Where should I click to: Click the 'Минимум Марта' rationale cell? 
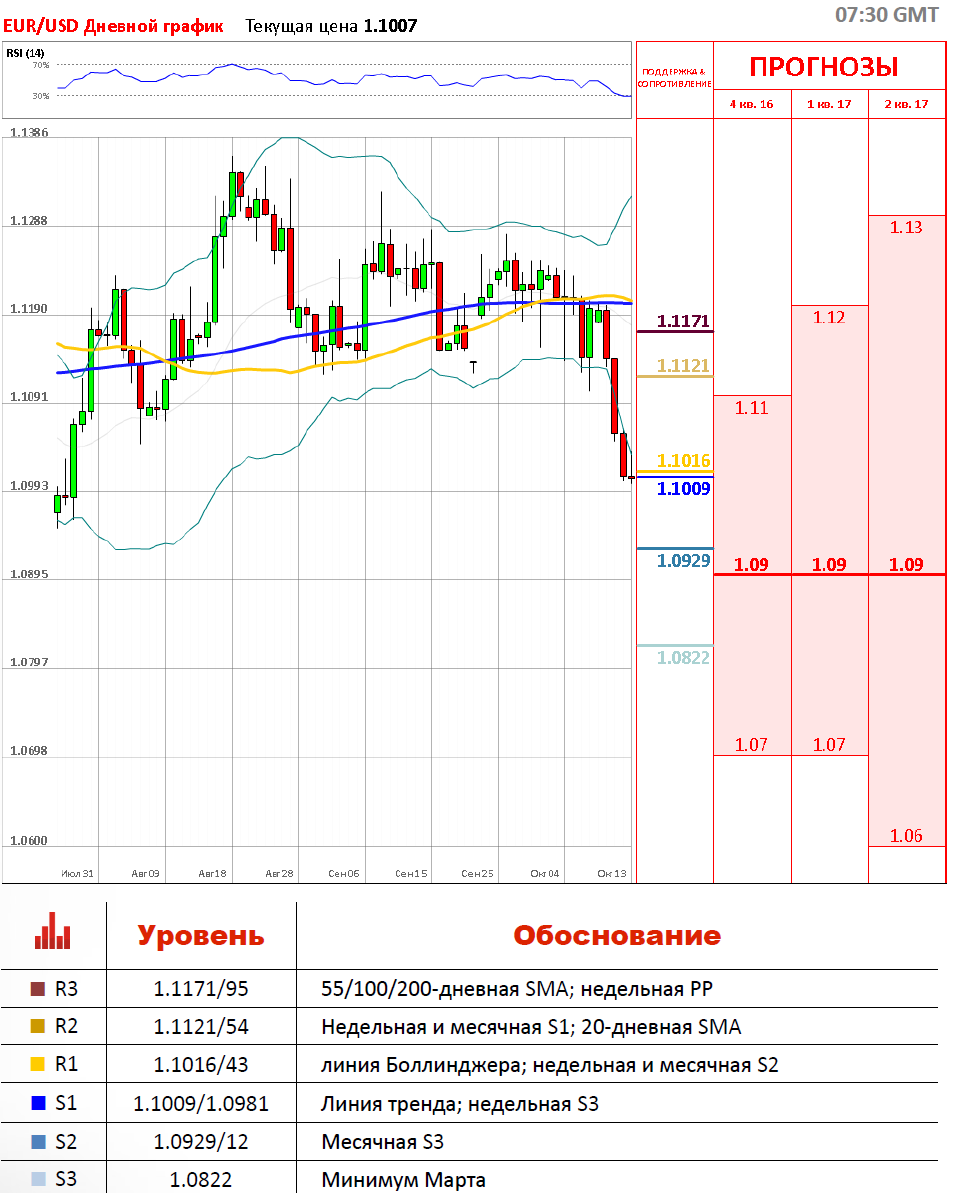click(x=403, y=1180)
